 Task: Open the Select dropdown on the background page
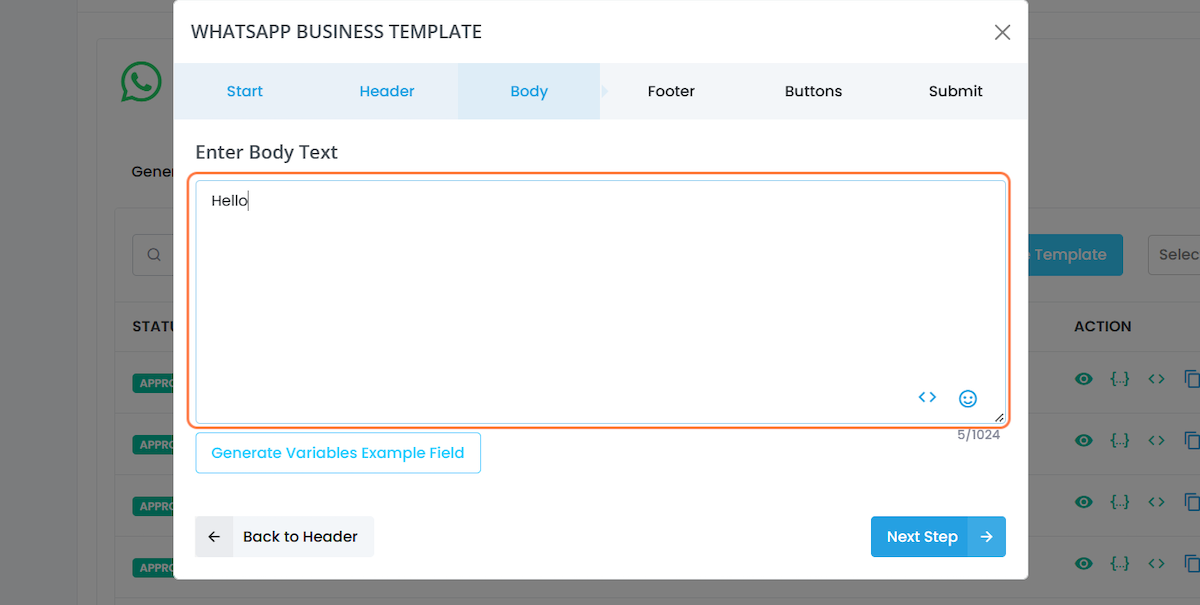pos(1174,255)
